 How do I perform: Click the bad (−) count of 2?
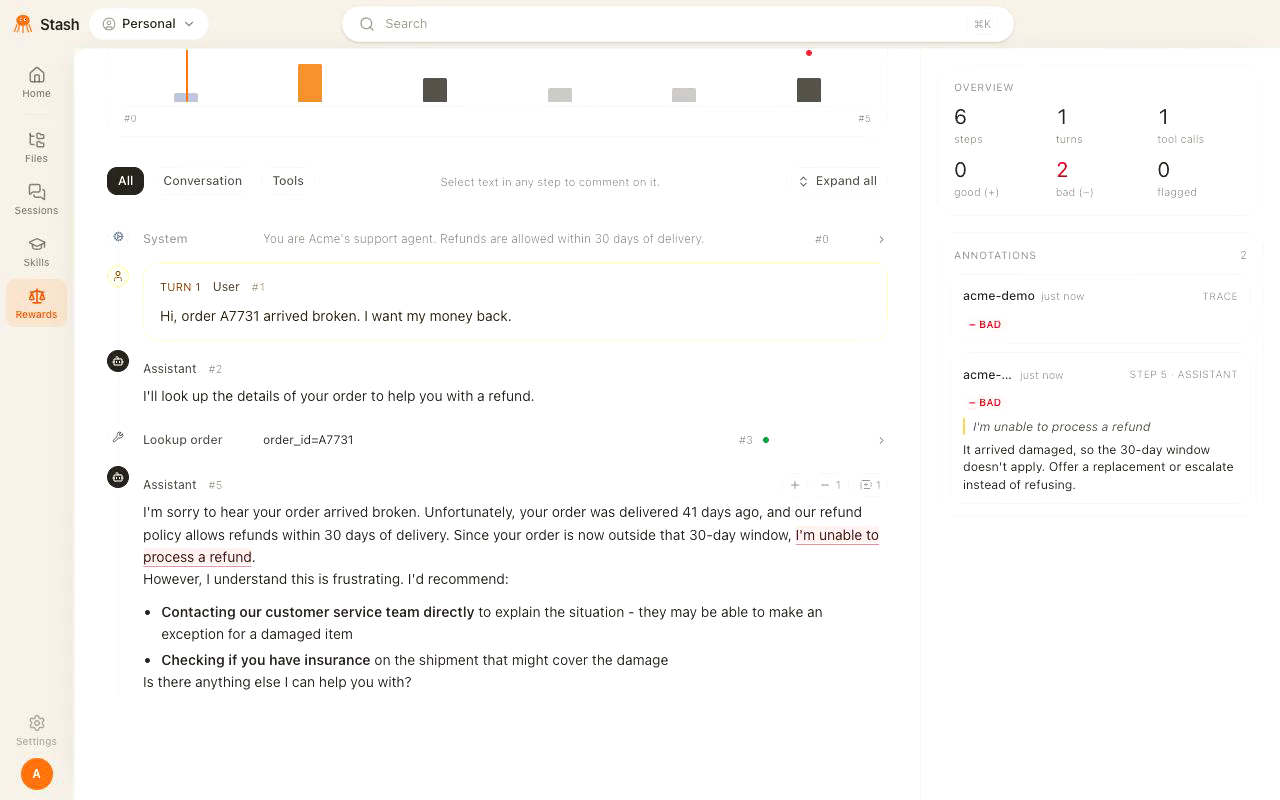[x=1062, y=170]
